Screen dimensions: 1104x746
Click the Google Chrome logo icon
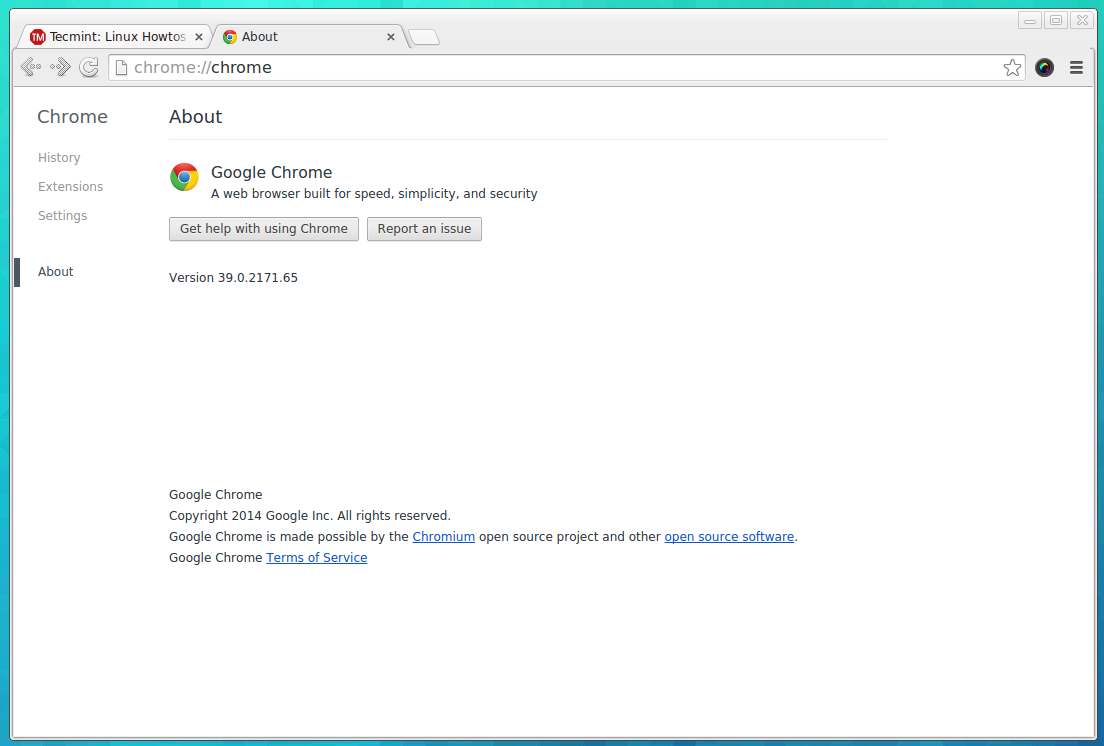point(184,177)
